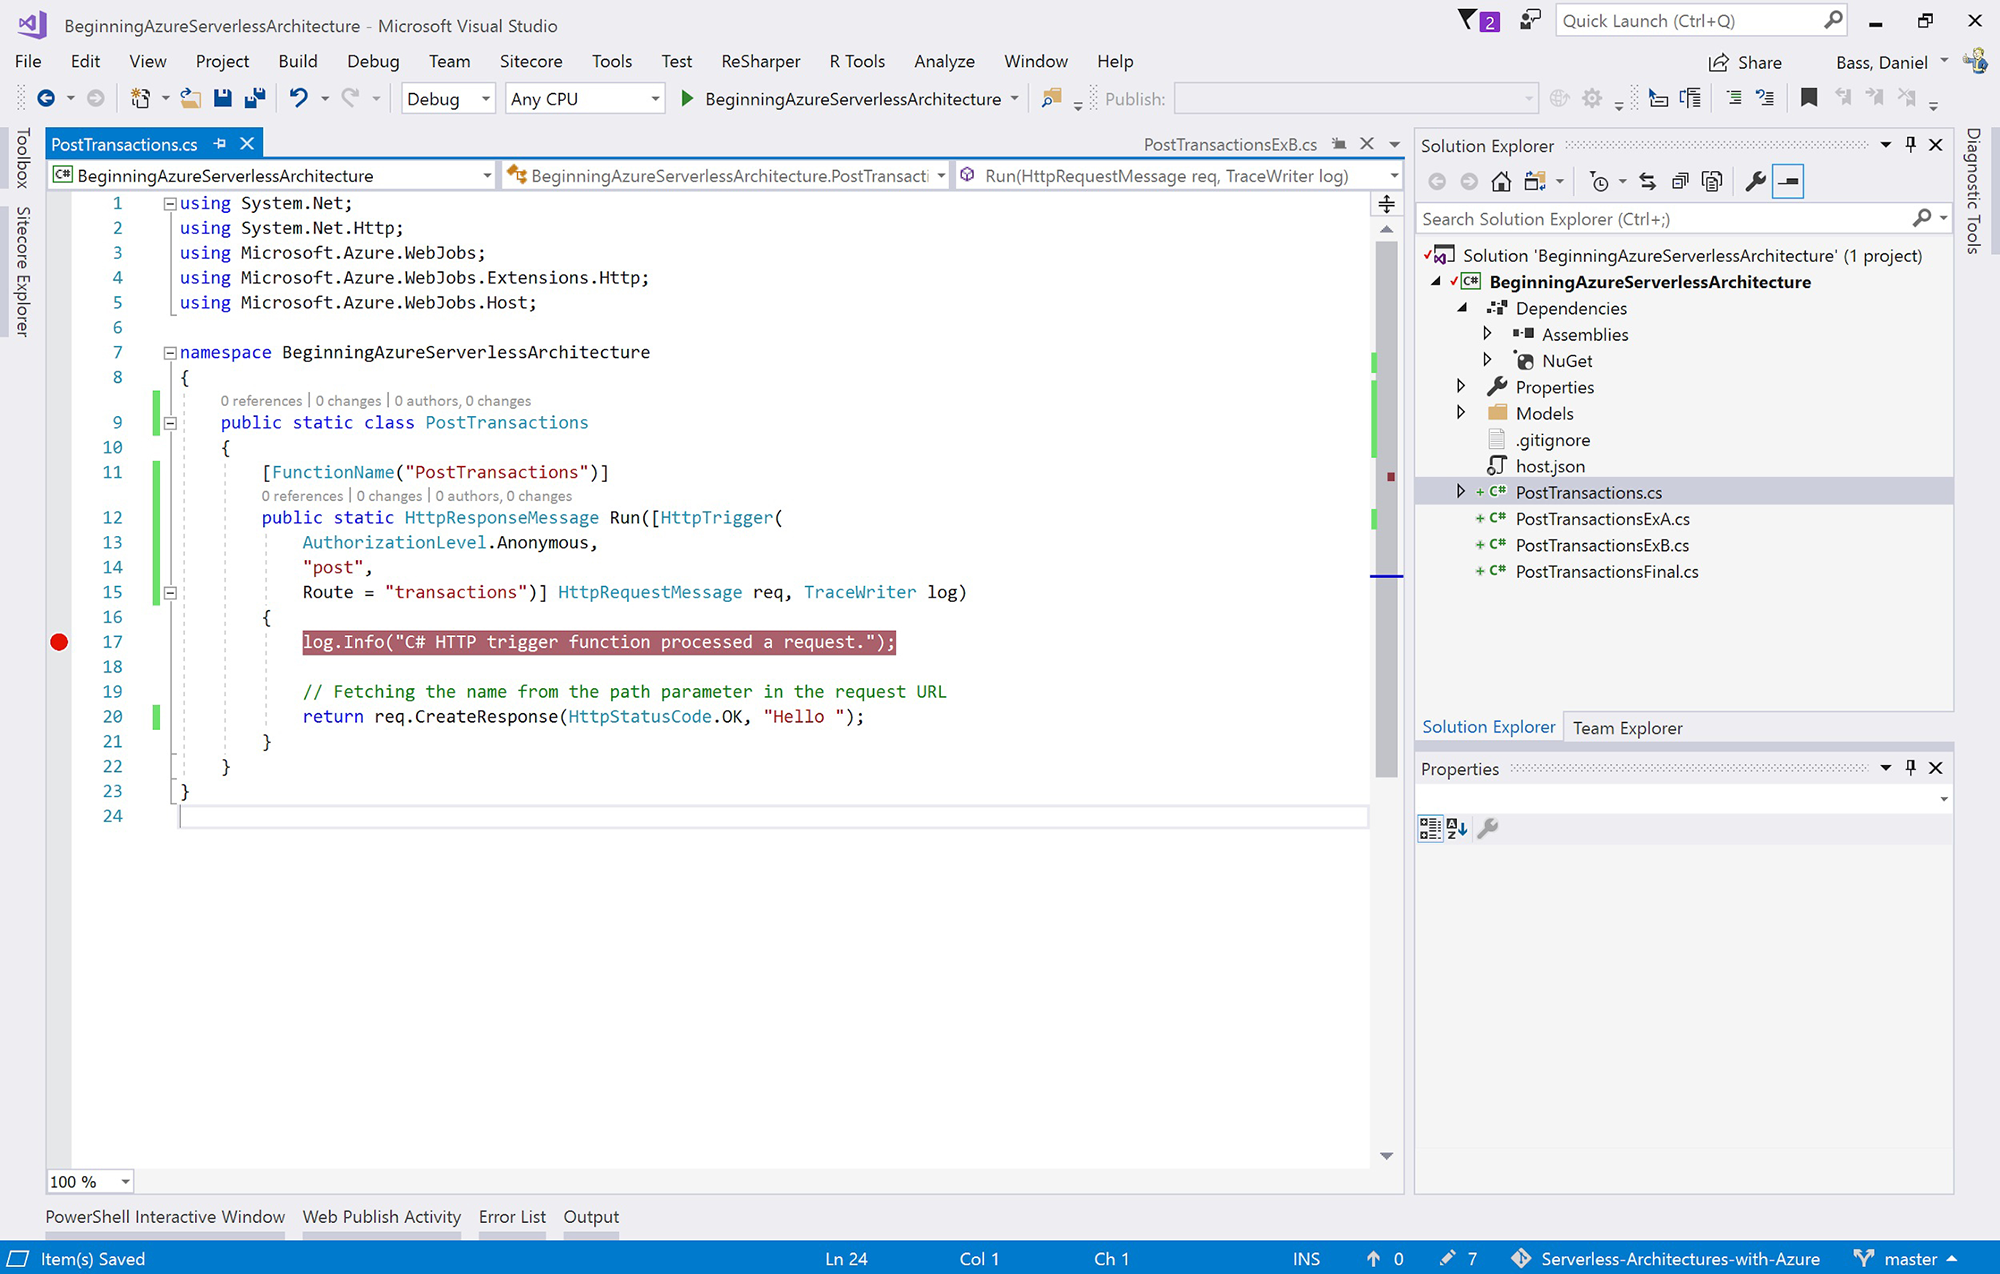Save the current file with Save icon

(x=222, y=98)
